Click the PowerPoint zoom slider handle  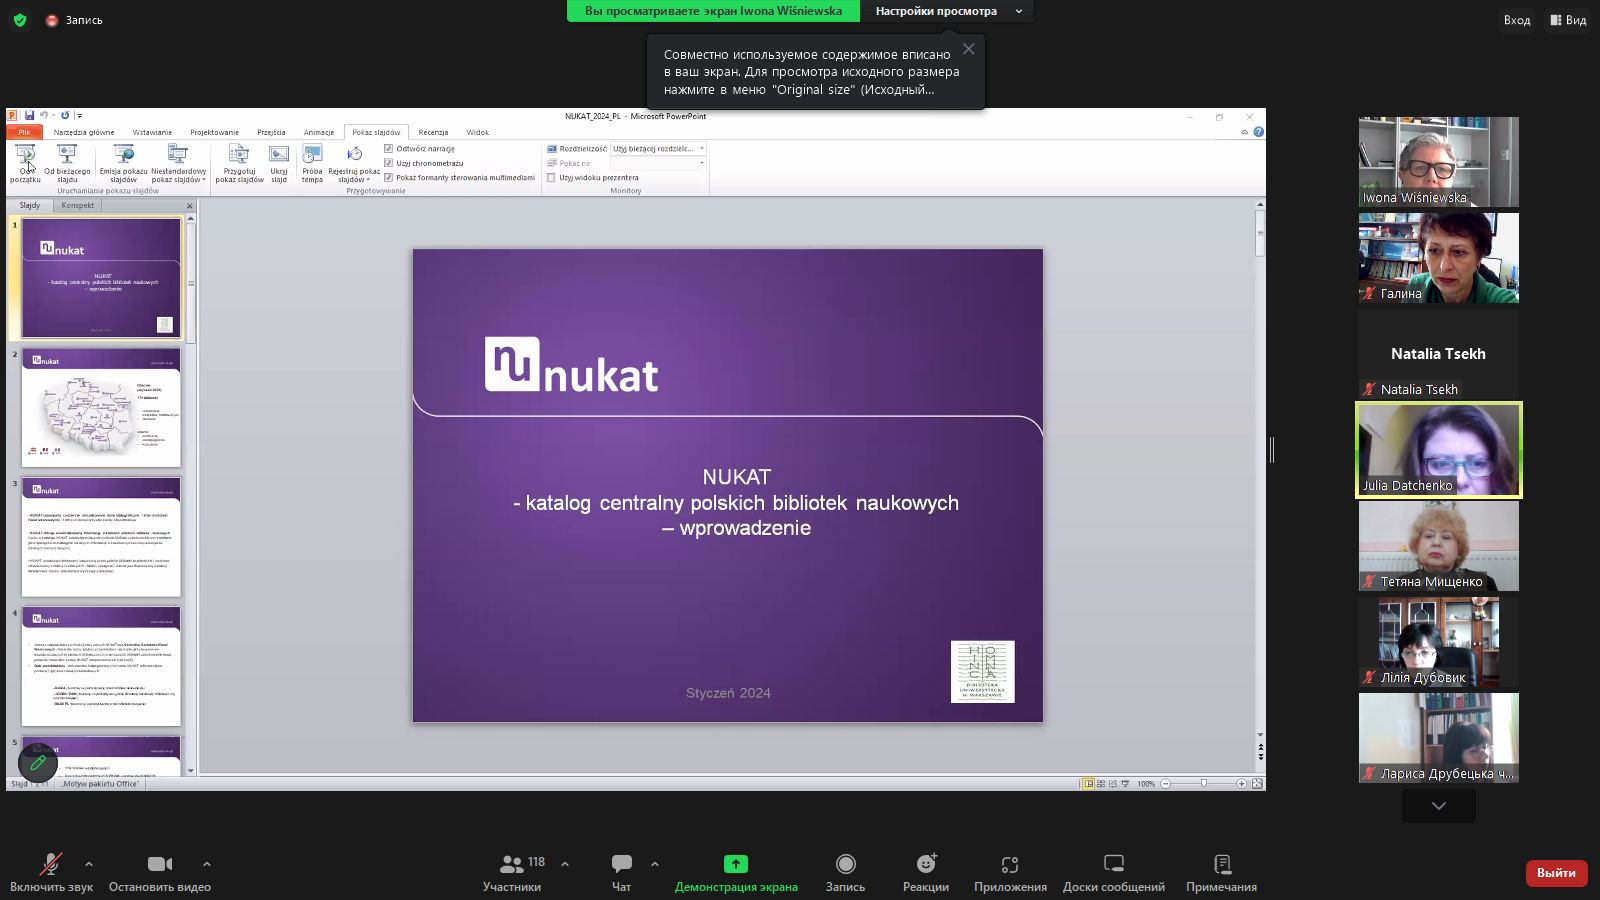(x=1204, y=784)
